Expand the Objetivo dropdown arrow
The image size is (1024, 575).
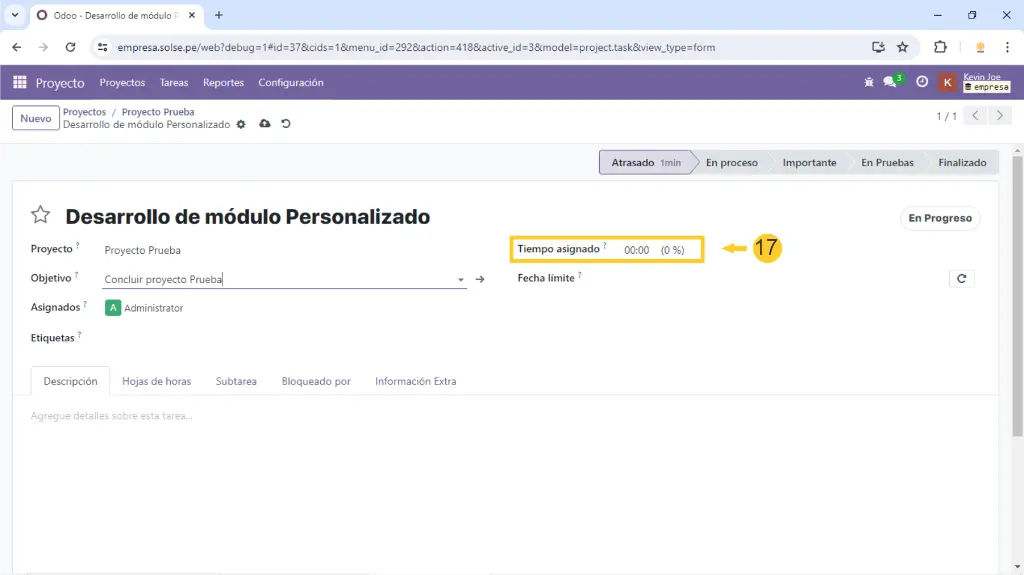click(461, 281)
